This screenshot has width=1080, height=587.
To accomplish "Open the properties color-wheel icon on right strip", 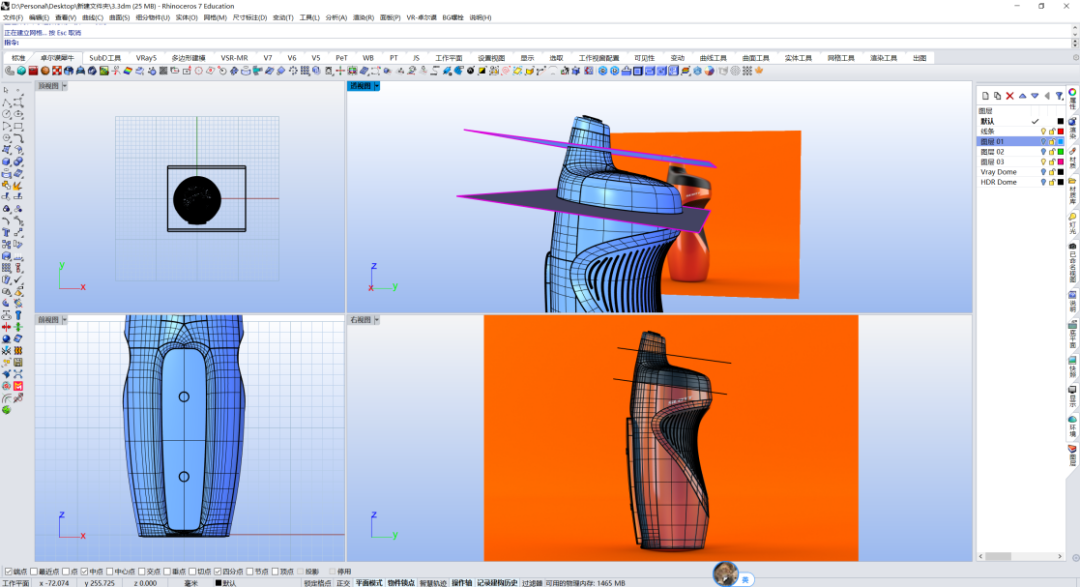I will coord(1072,92).
